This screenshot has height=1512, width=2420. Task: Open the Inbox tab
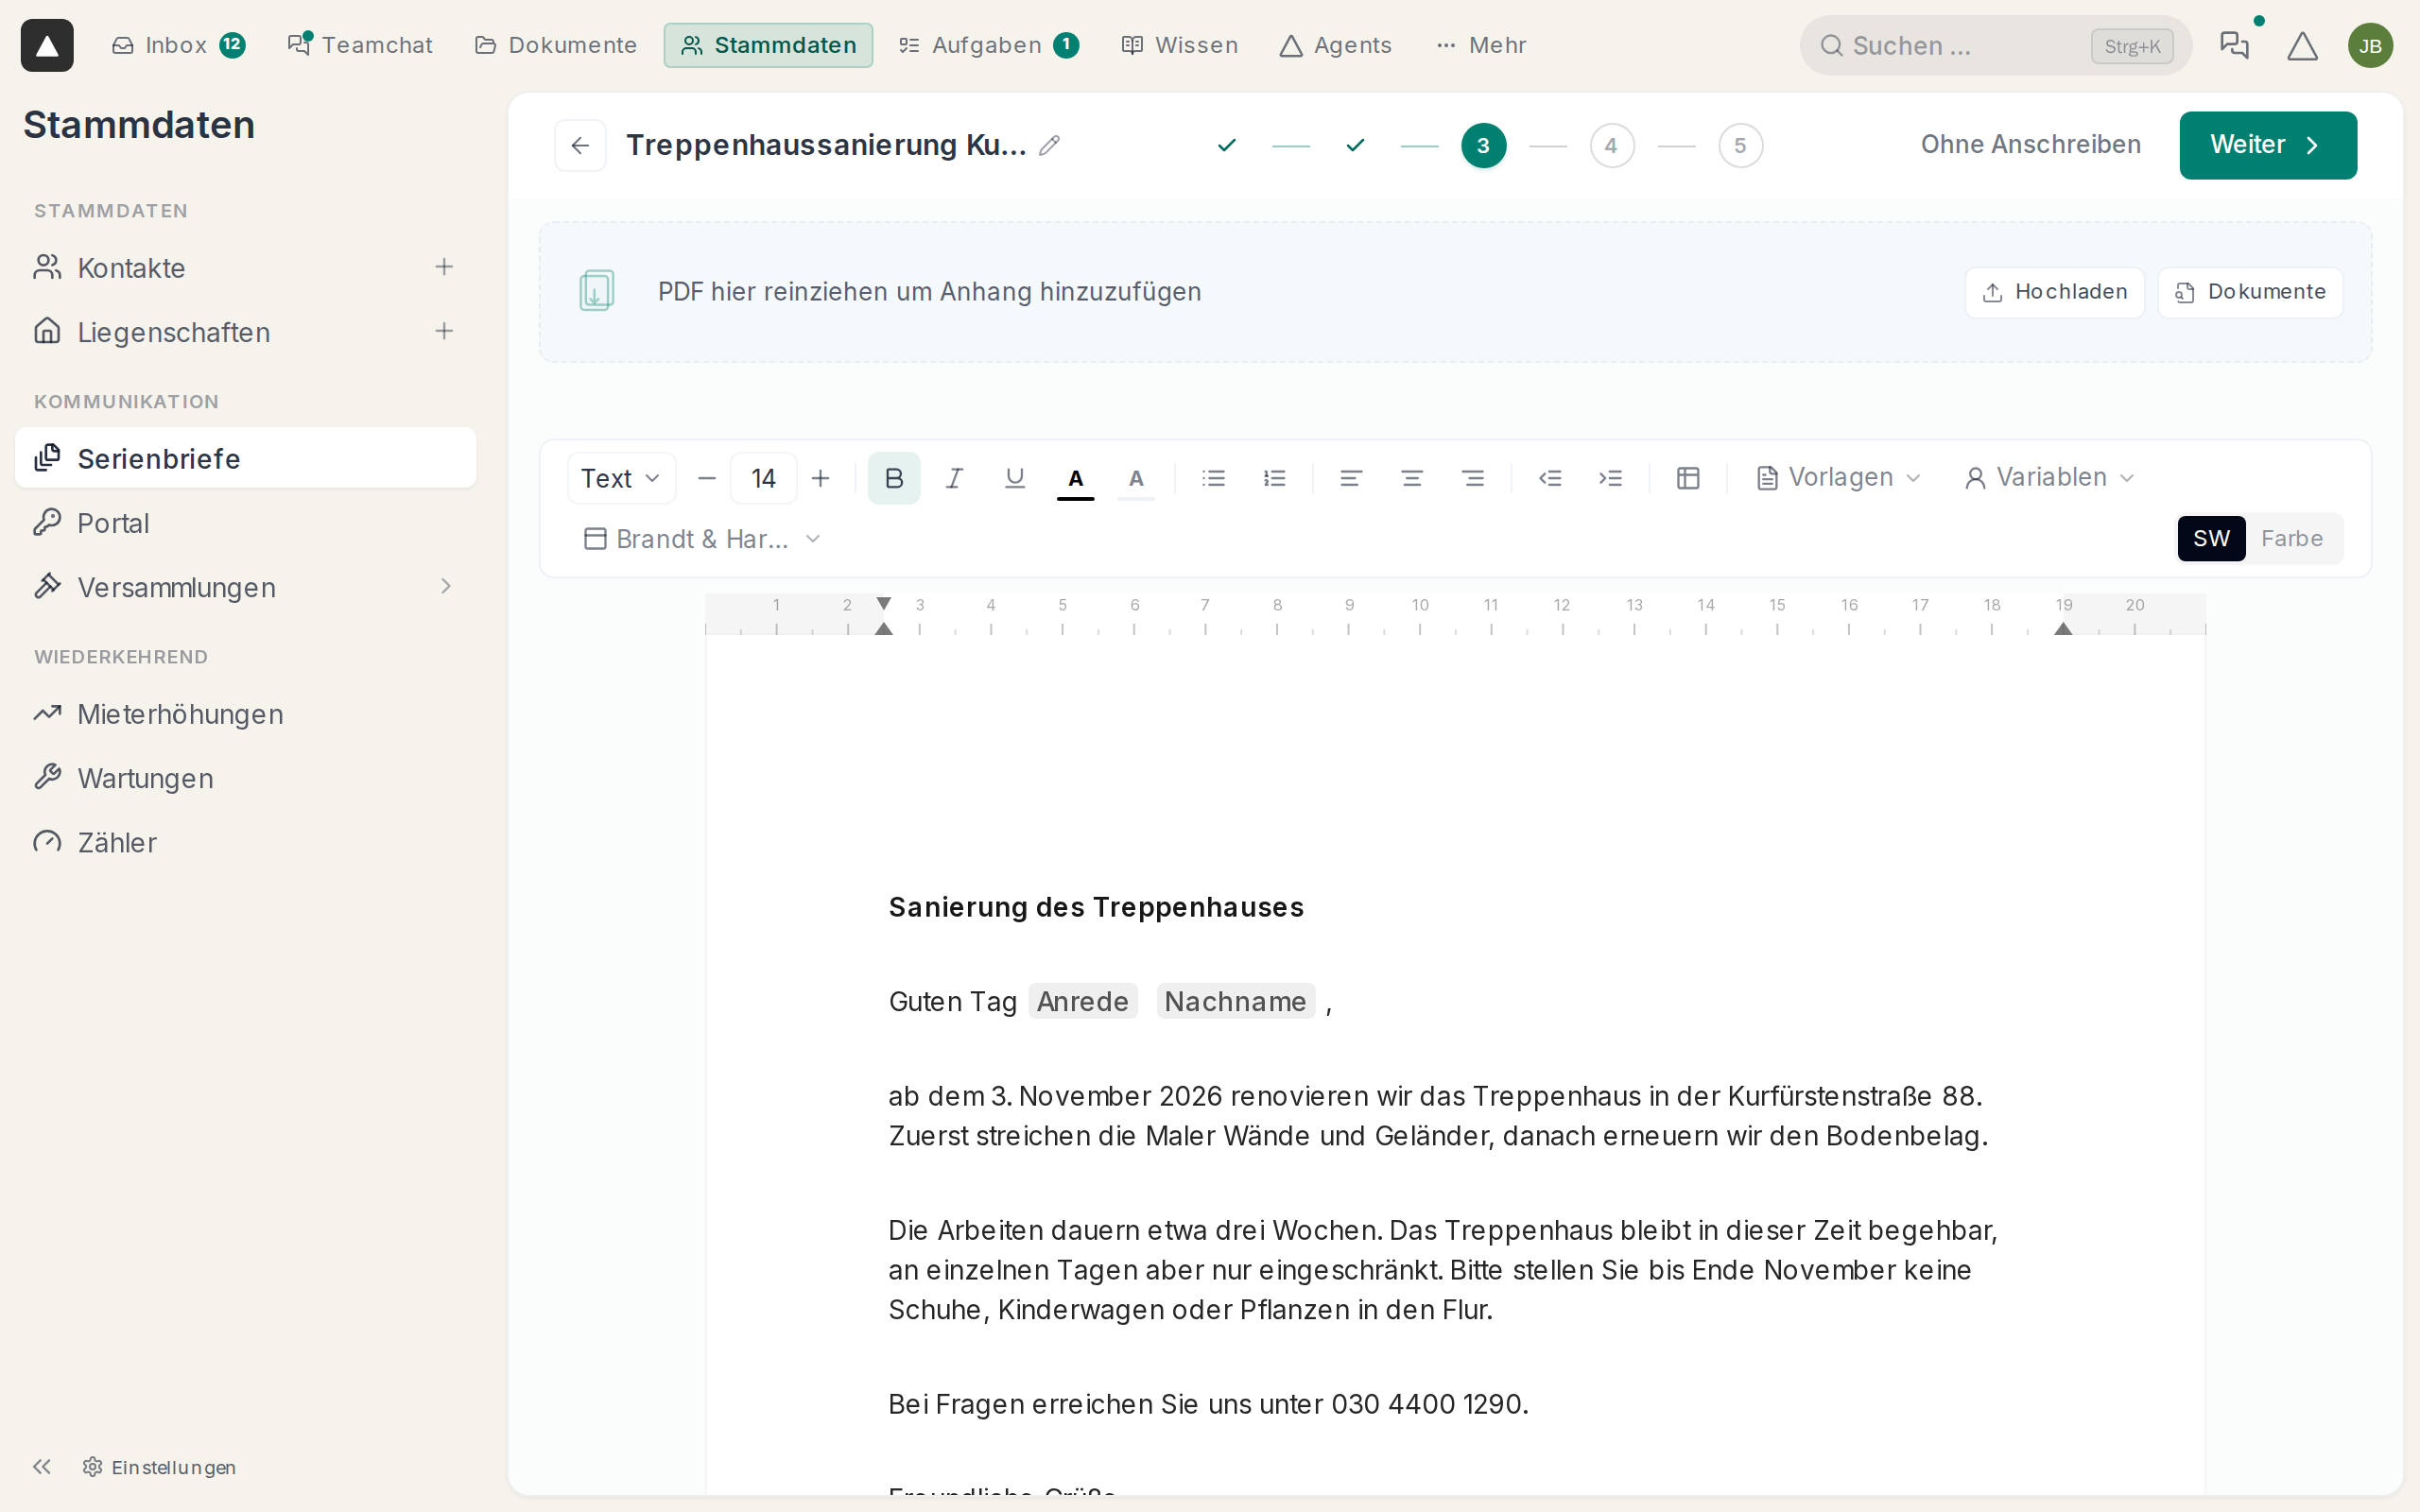point(178,45)
